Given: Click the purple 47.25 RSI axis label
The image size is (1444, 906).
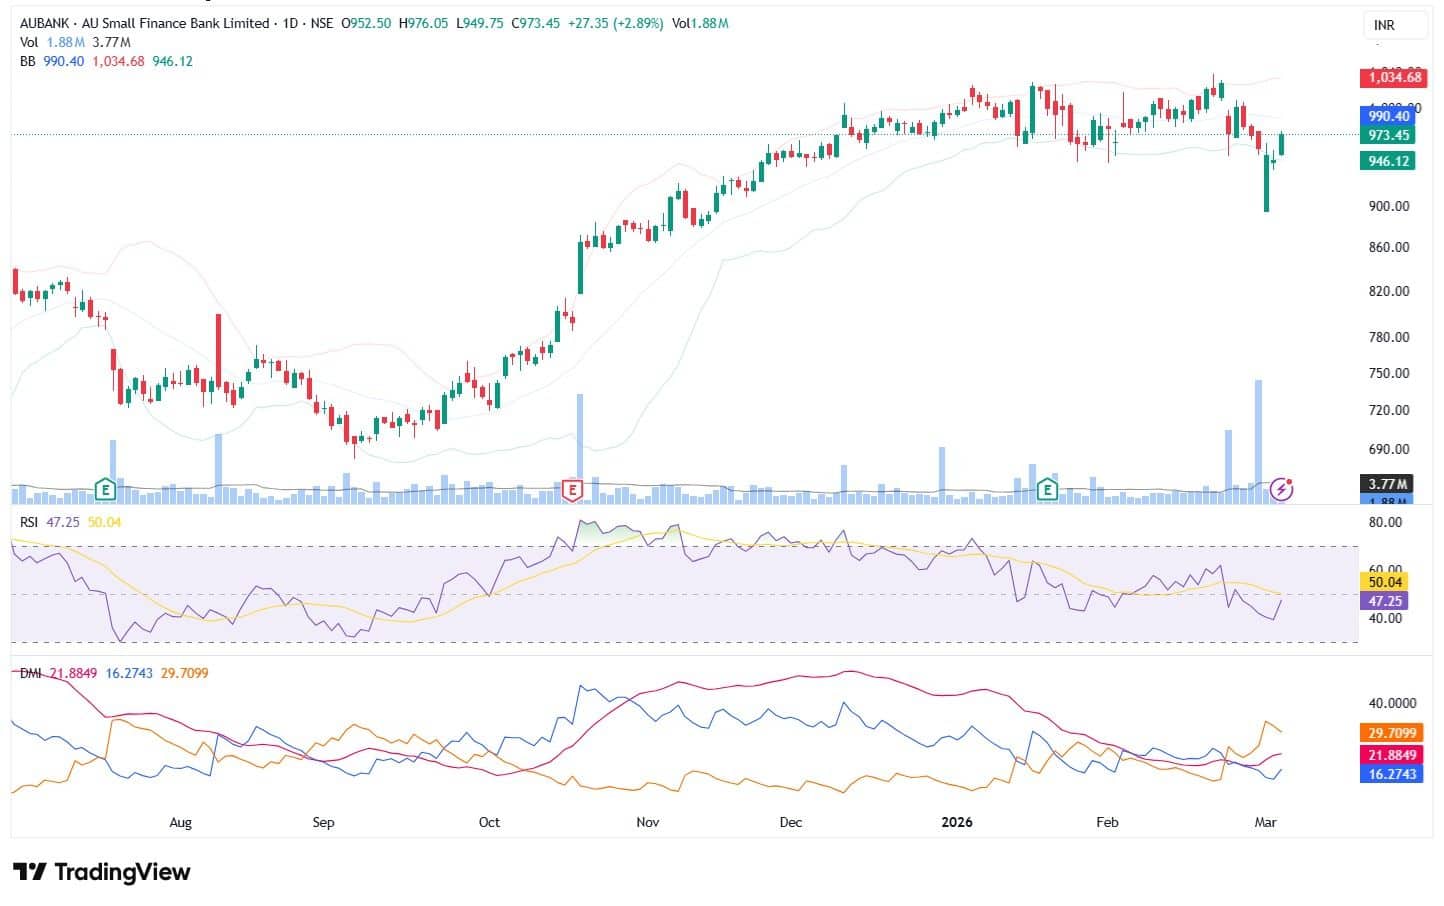Looking at the screenshot, I should pos(1386,601).
